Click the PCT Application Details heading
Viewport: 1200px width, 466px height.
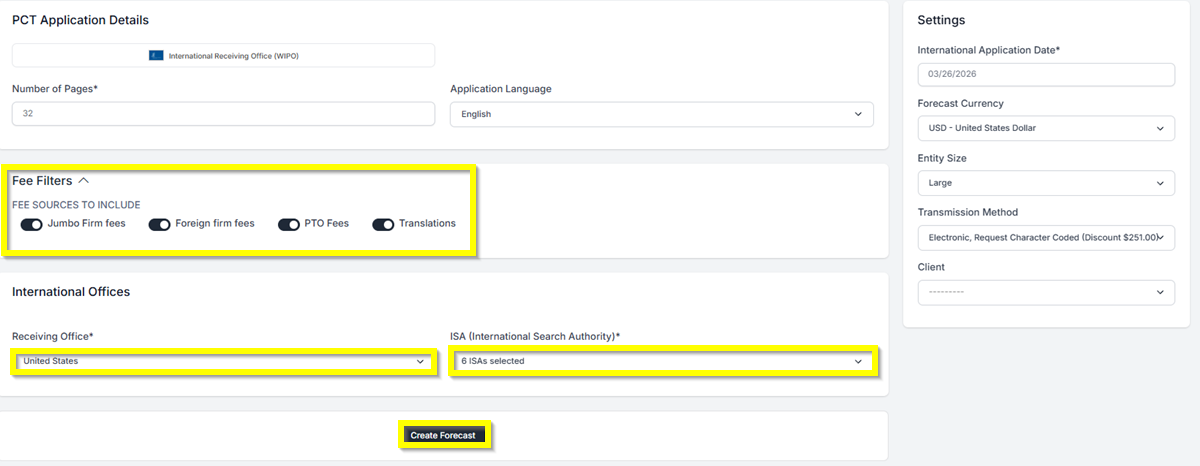coord(80,20)
